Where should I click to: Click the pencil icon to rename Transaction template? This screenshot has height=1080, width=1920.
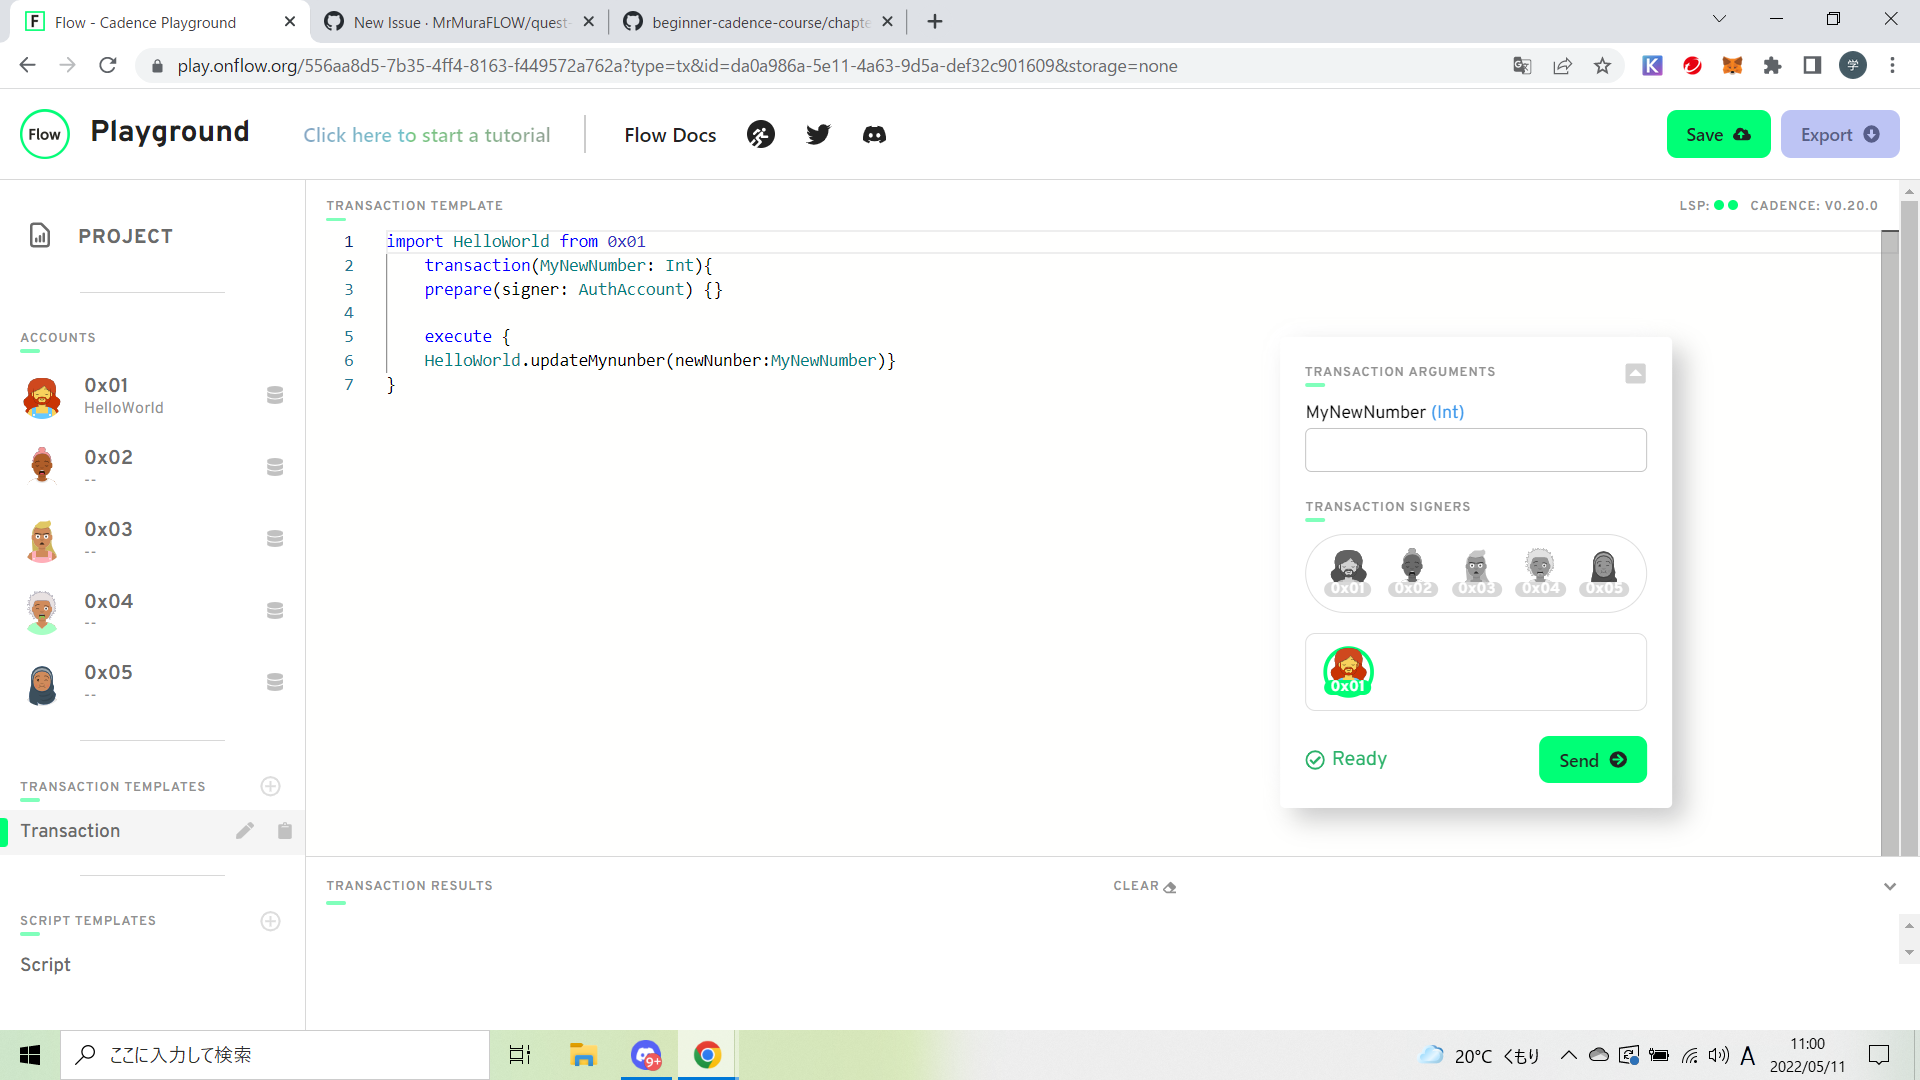pos(245,830)
